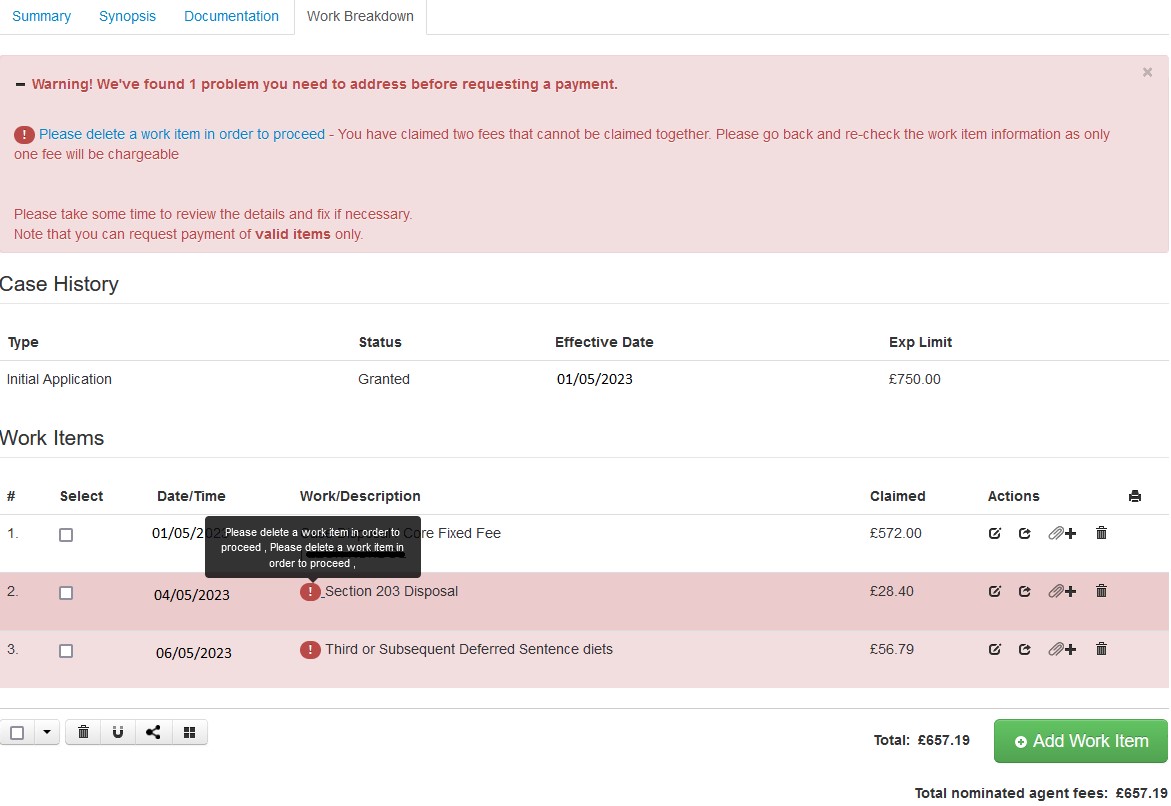Click the Case History effective date 01/05/2023
Viewport: 1171px width, 806px height.
pyautogui.click(x=594, y=379)
